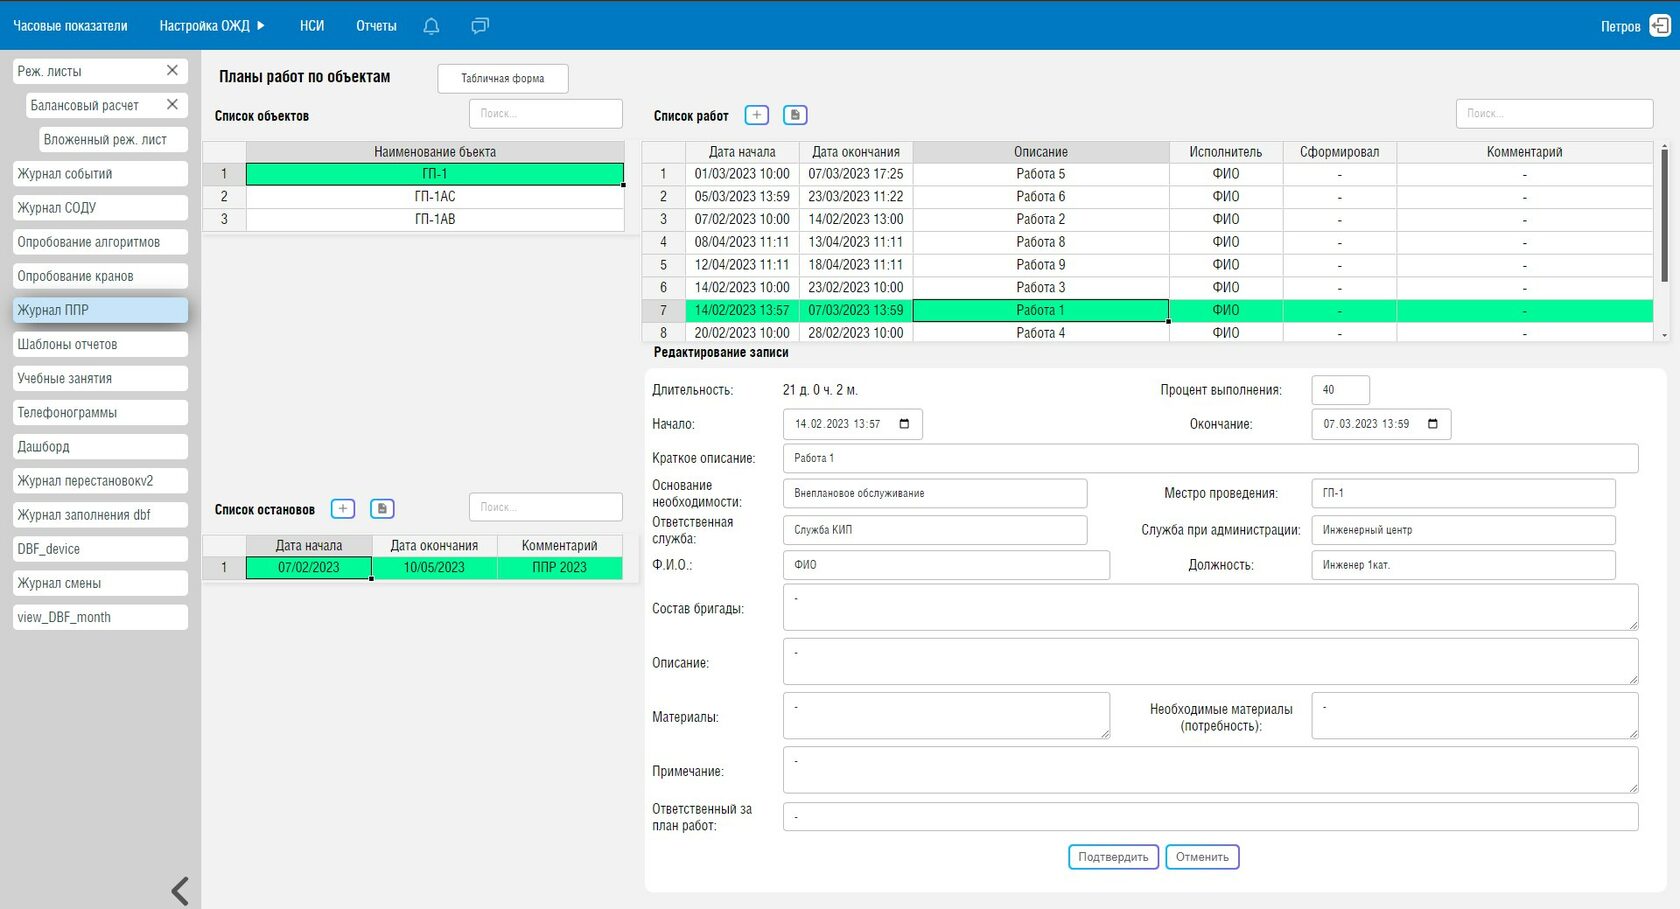This screenshot has height=909, width=1680.
Task: Click the Должность input field
Action: click(x=1463, y=565)
